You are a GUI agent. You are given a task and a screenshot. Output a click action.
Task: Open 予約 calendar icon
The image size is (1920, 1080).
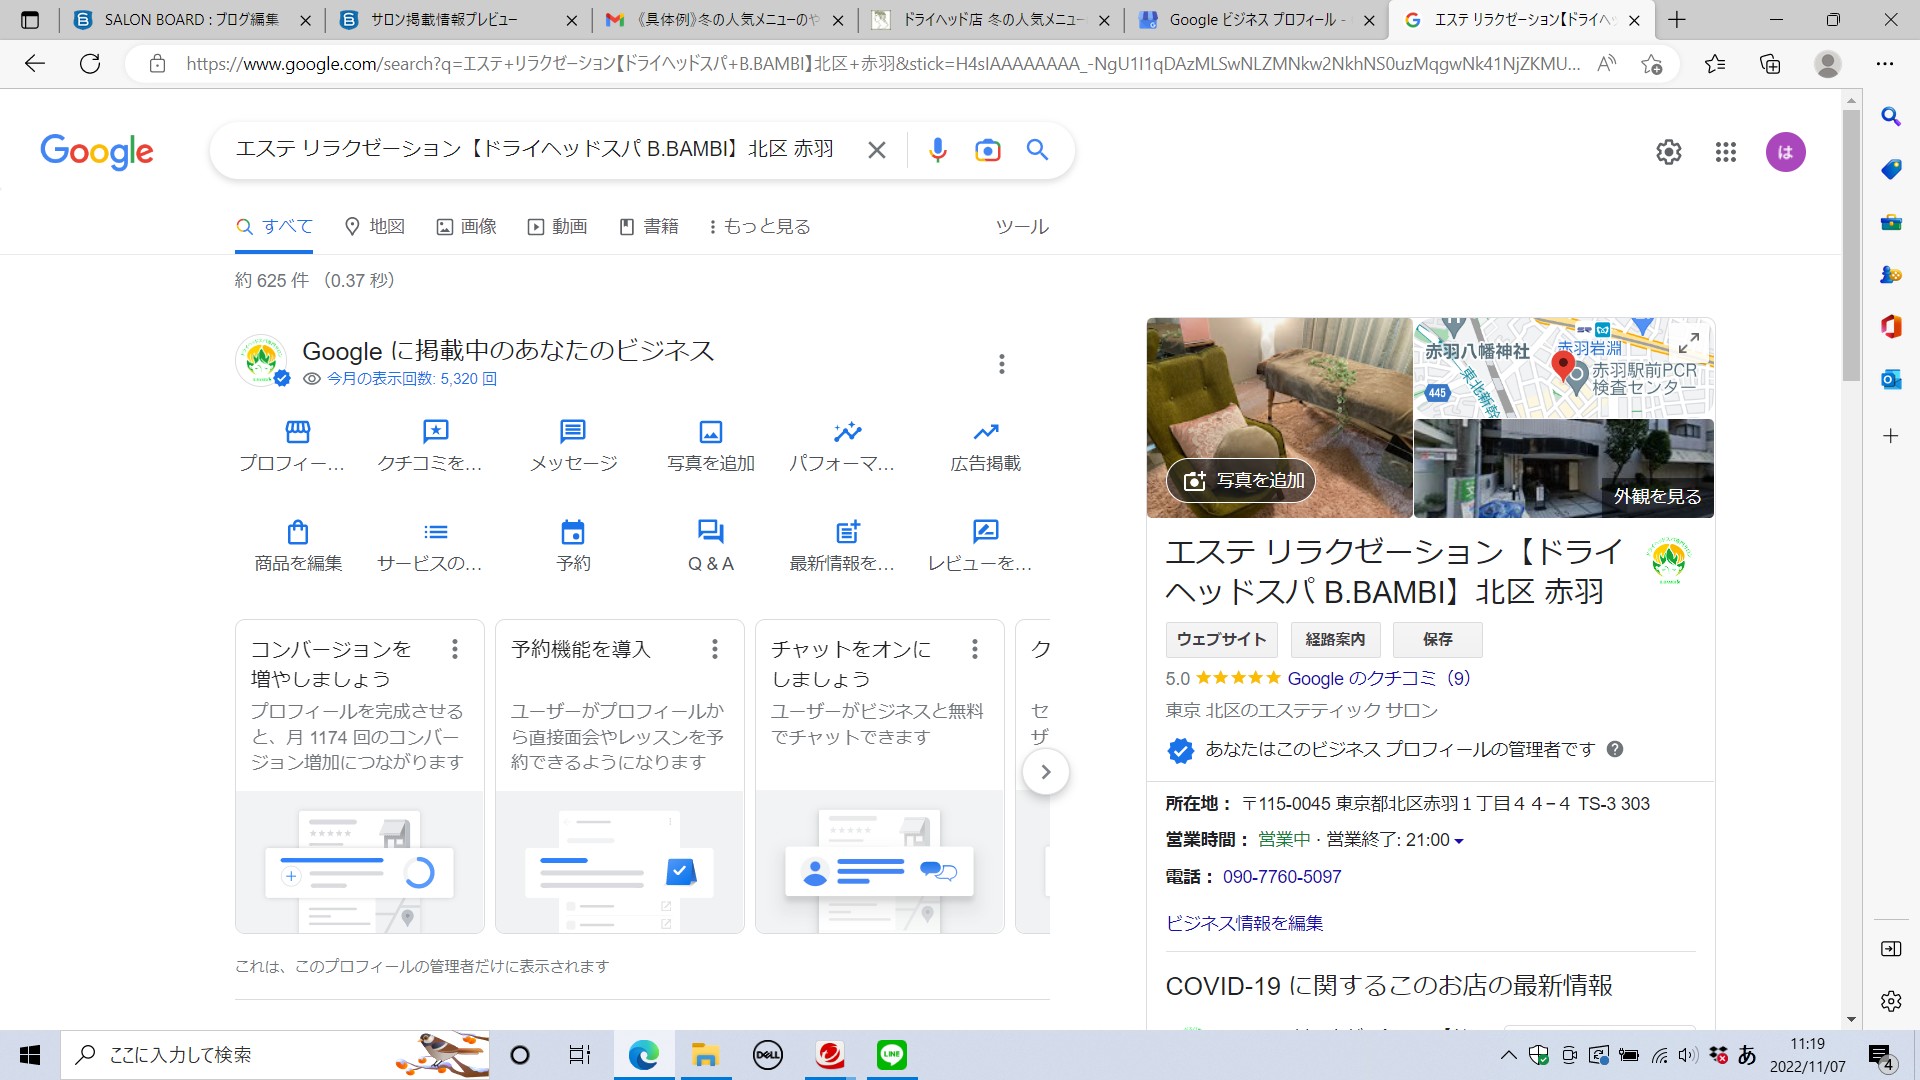pos(573,531)
